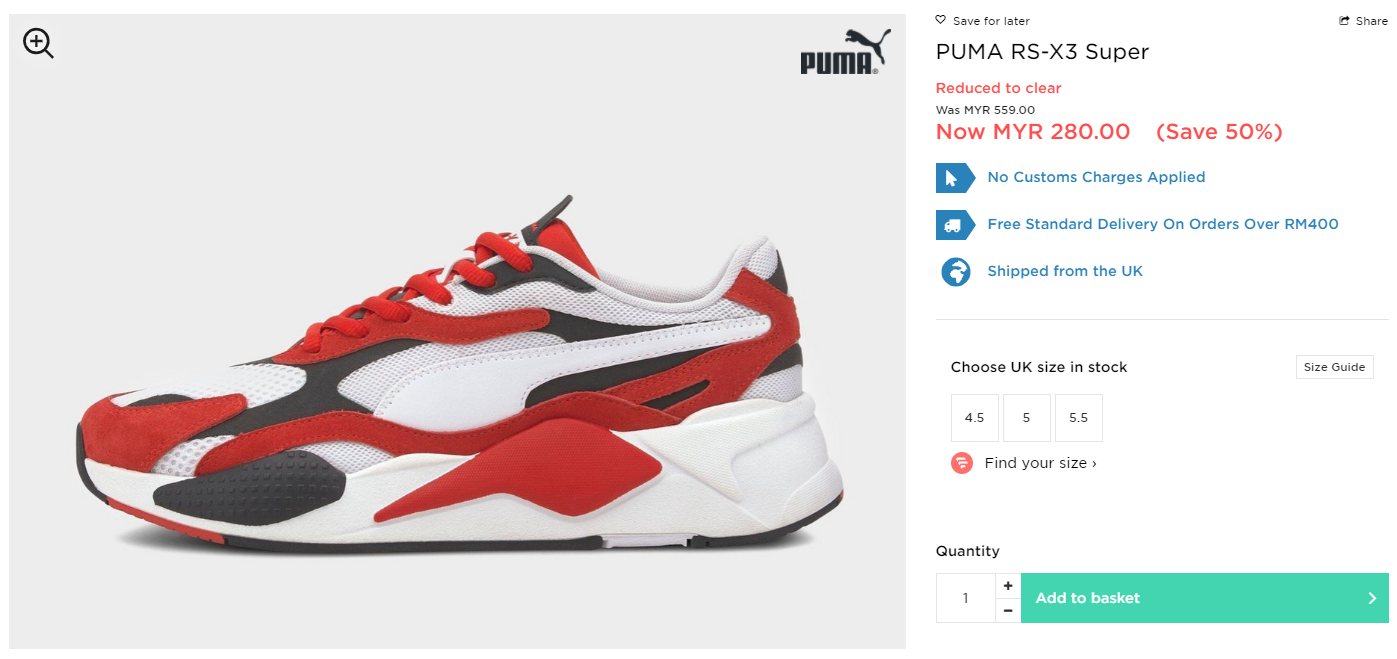Open the Size Guide

point(1334,367)
